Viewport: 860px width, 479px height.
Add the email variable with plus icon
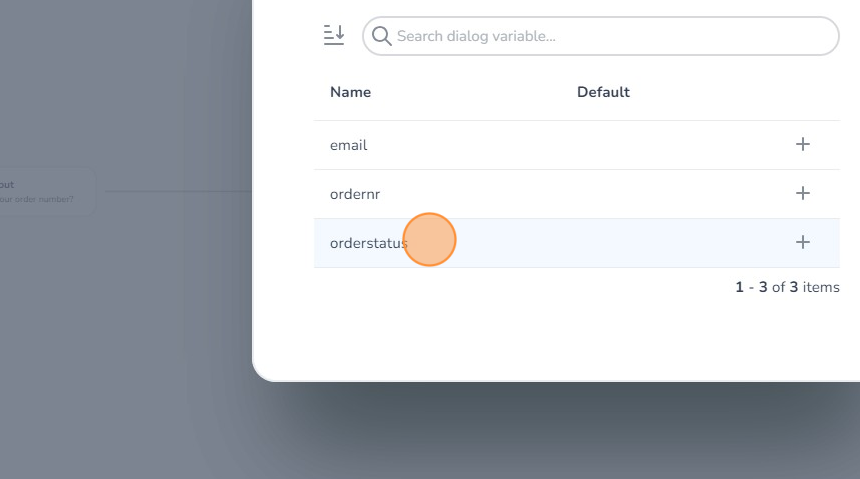pos(802,144)
